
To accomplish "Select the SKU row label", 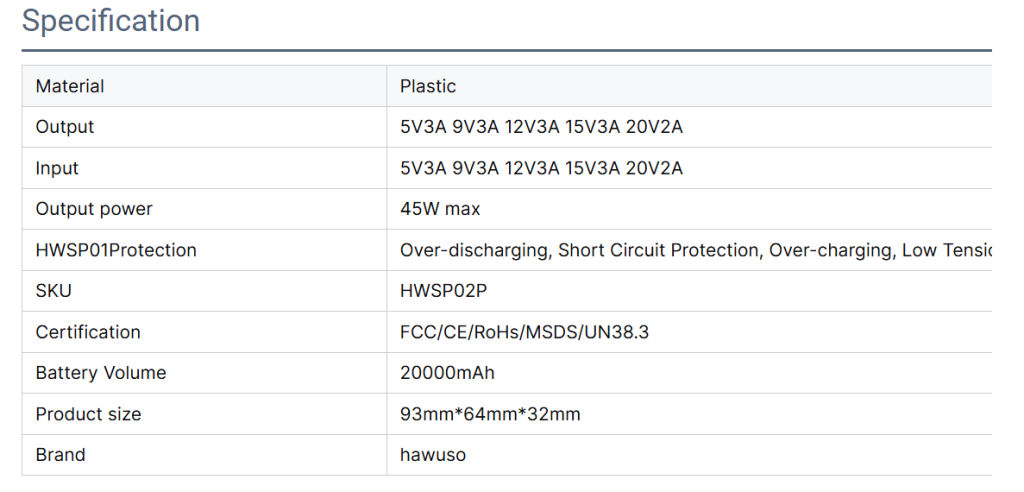I will (54, 291).
